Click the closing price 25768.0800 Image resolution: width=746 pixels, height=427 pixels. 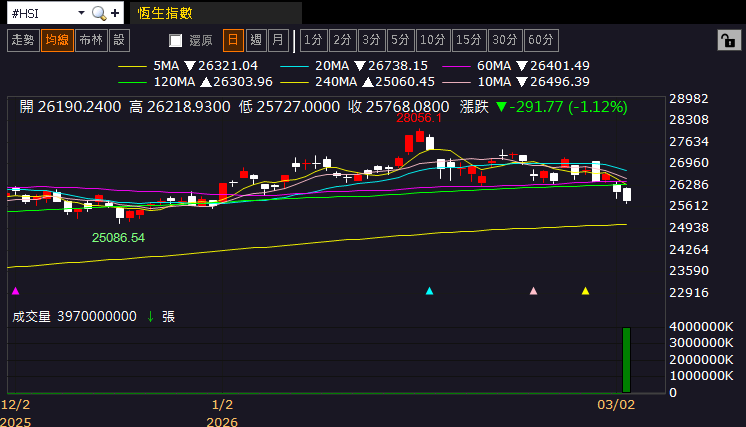click(x=407, y=107)
